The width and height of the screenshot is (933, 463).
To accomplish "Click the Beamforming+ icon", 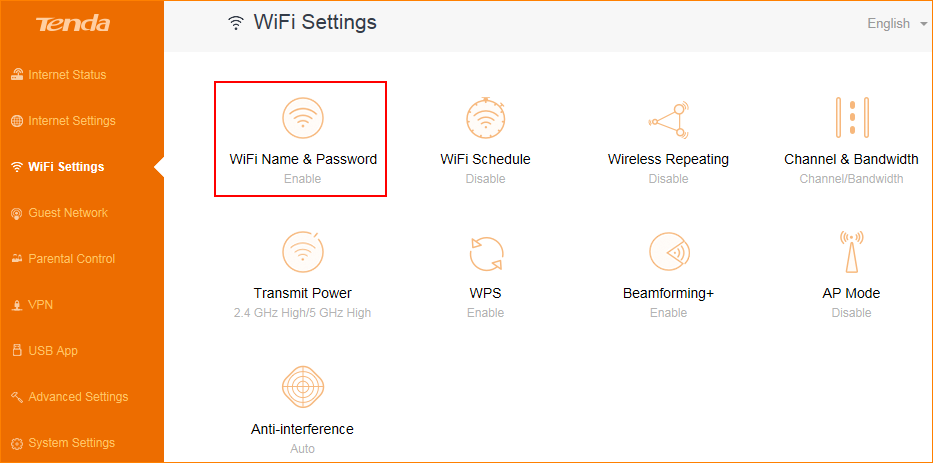I will [x=668, y=252].
